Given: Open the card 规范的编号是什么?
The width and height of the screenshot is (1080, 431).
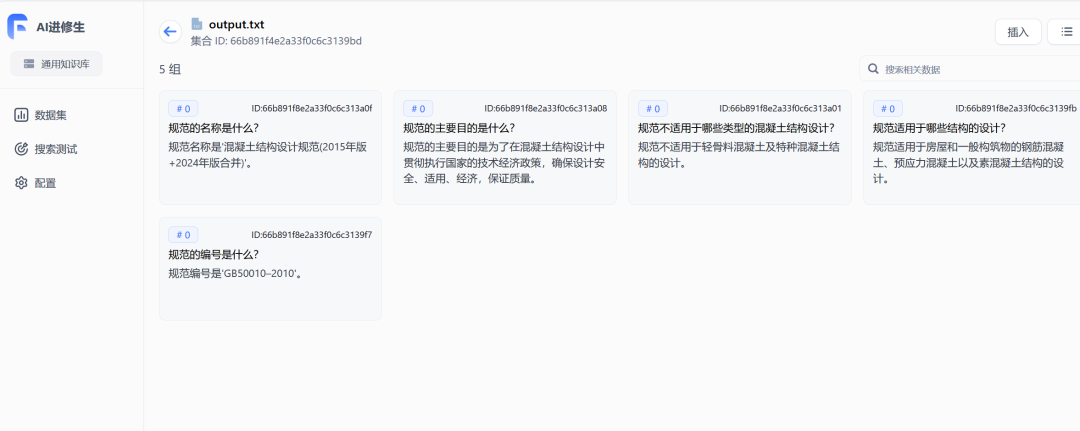Looking at the screenshot, I should pos(270,268).
